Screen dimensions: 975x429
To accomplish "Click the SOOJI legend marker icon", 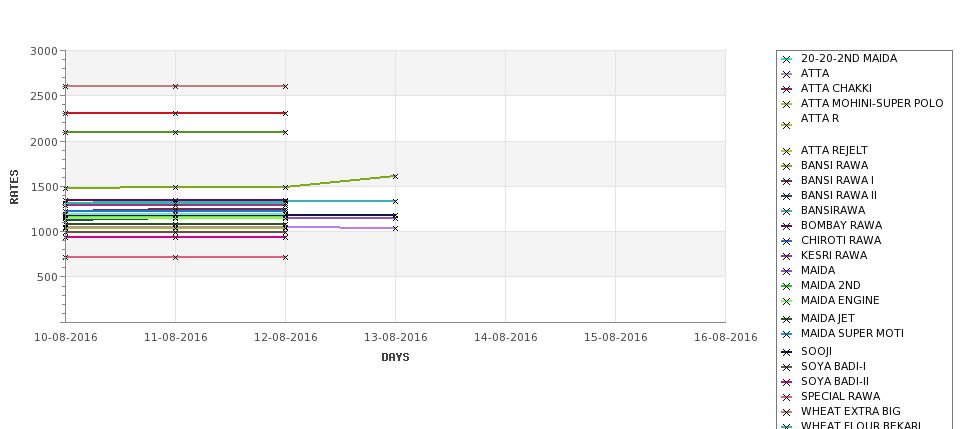I will tap(787, 352).
